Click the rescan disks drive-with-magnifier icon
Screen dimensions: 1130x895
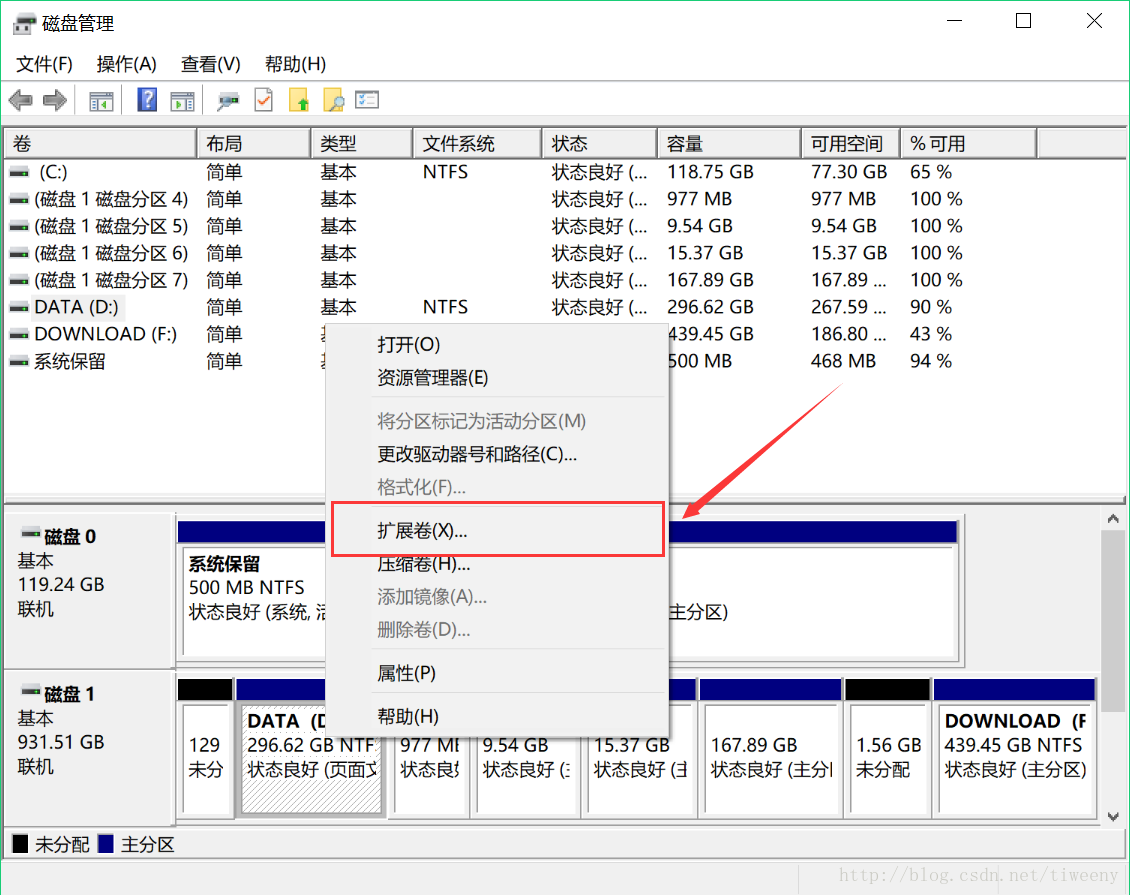tap(228, 101)
